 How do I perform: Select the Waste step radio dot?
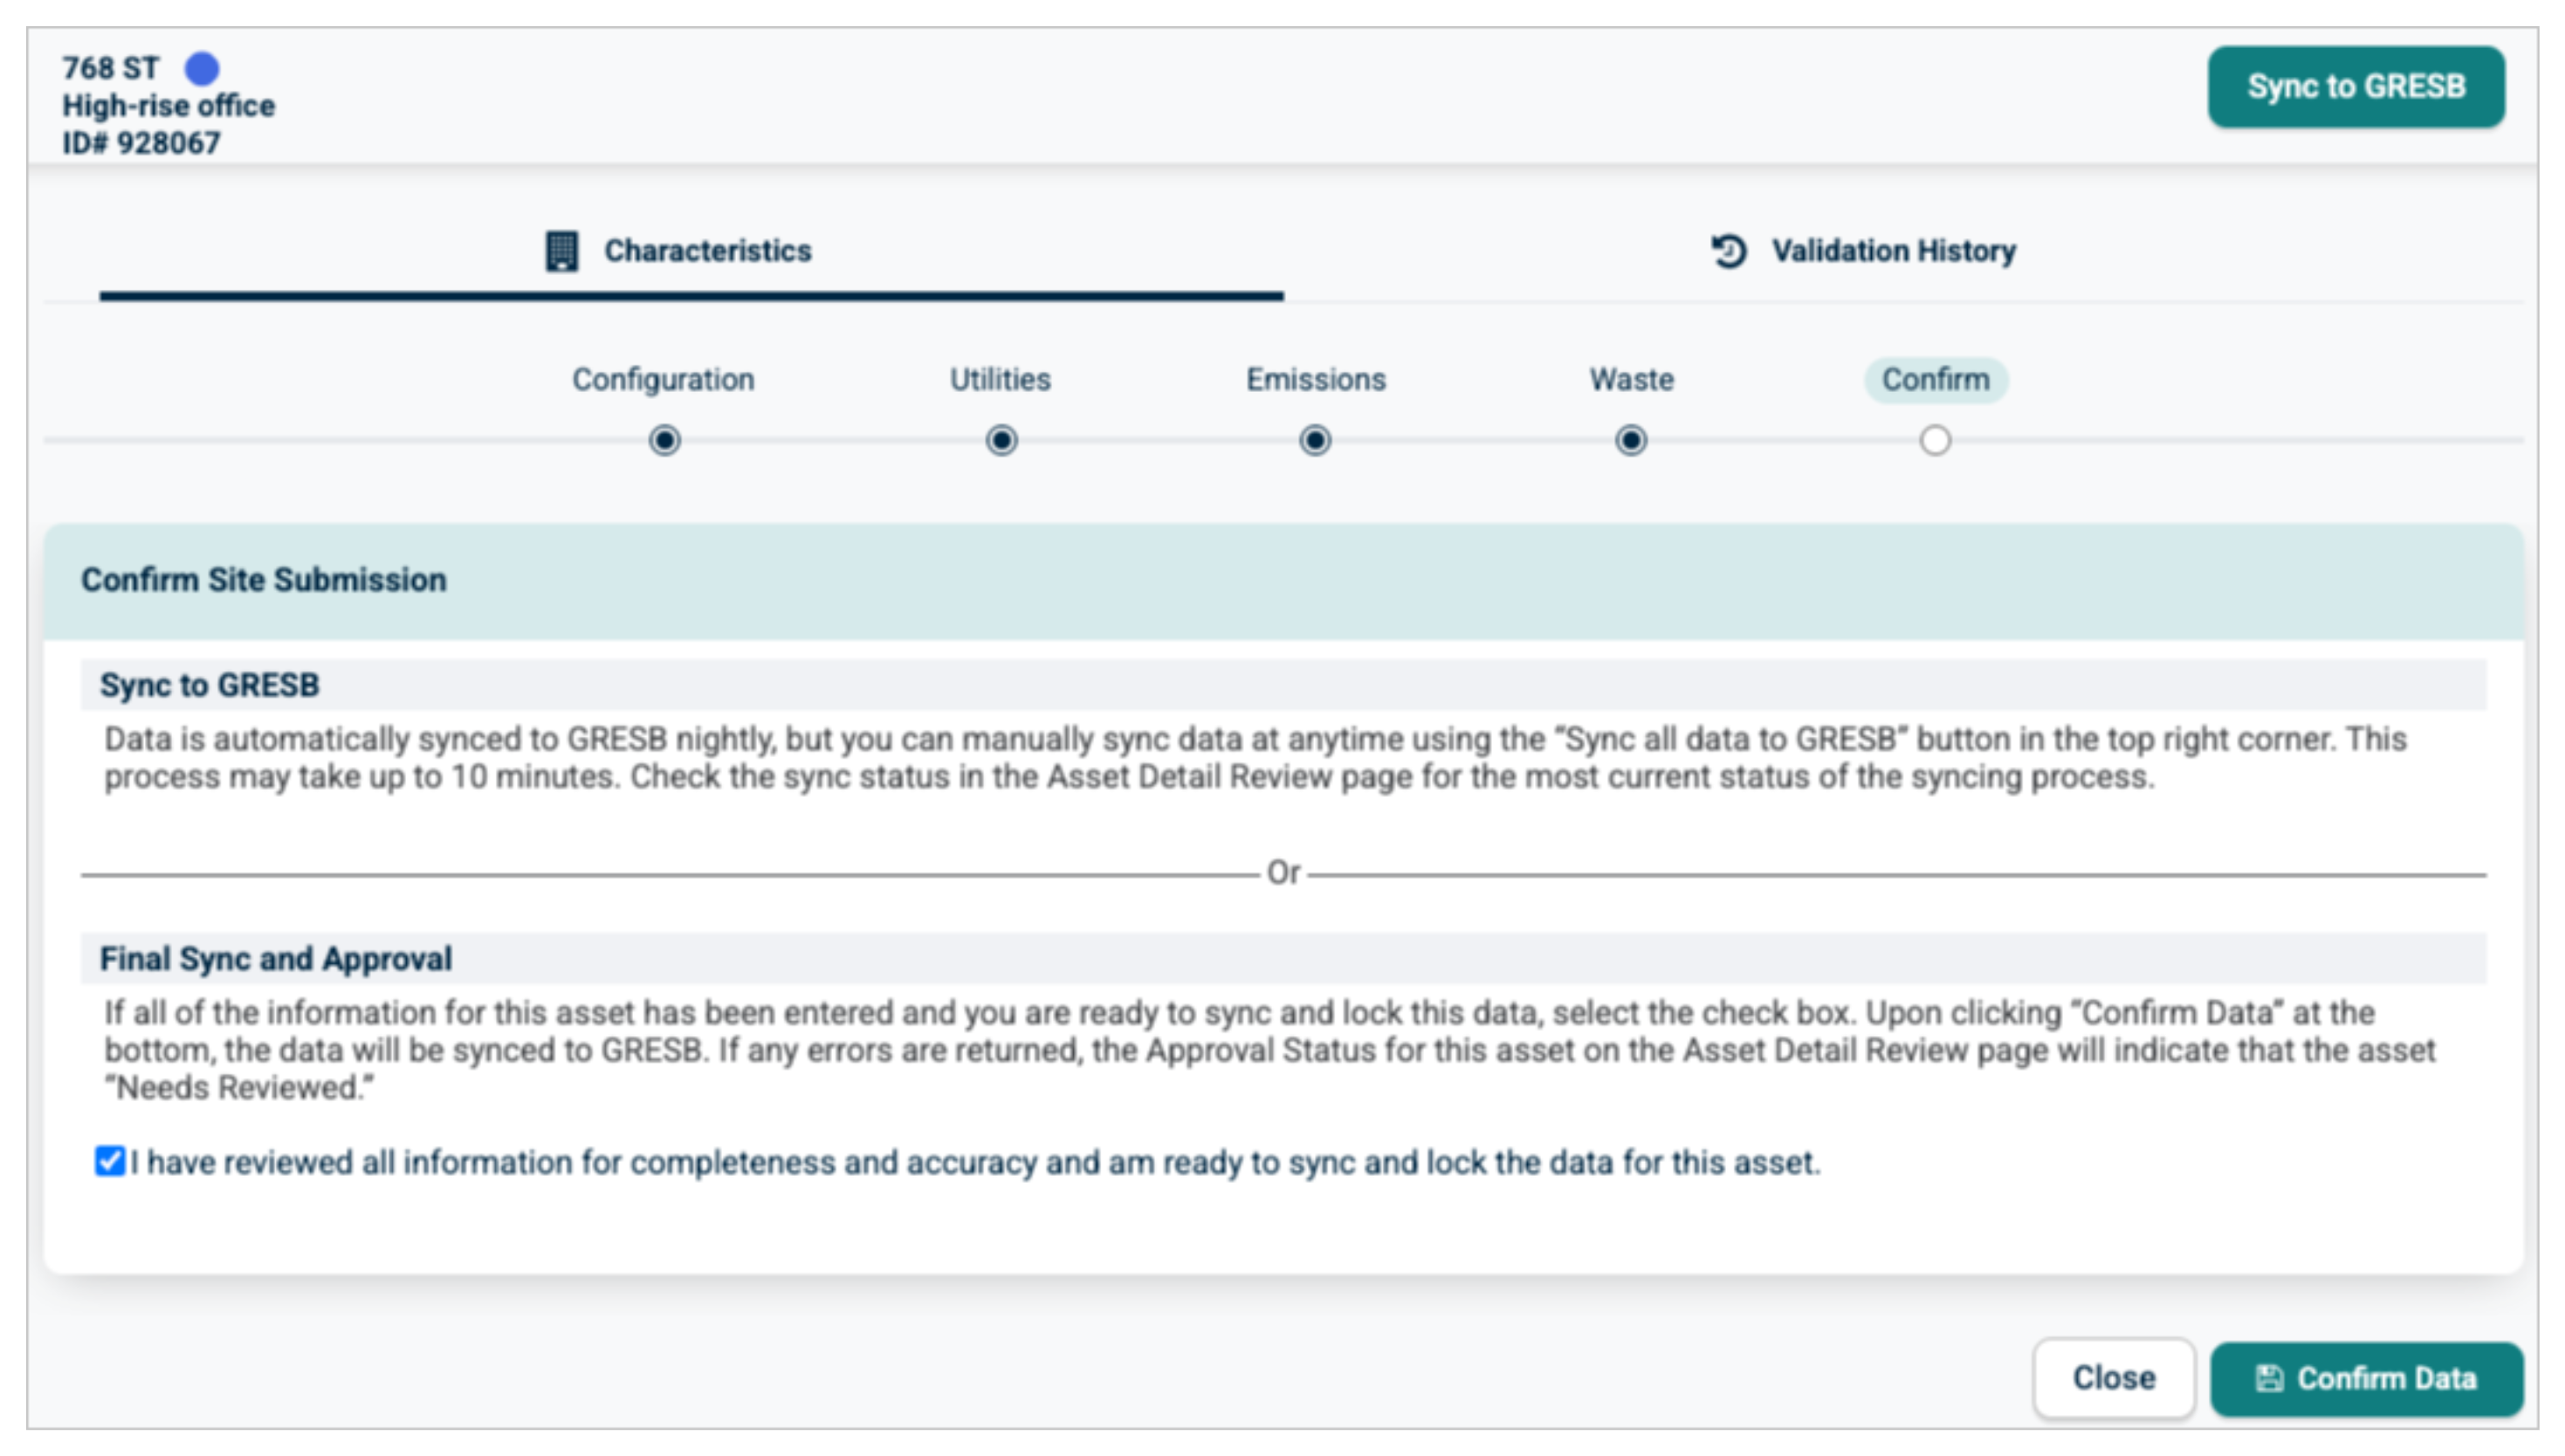coord(1631,441)
